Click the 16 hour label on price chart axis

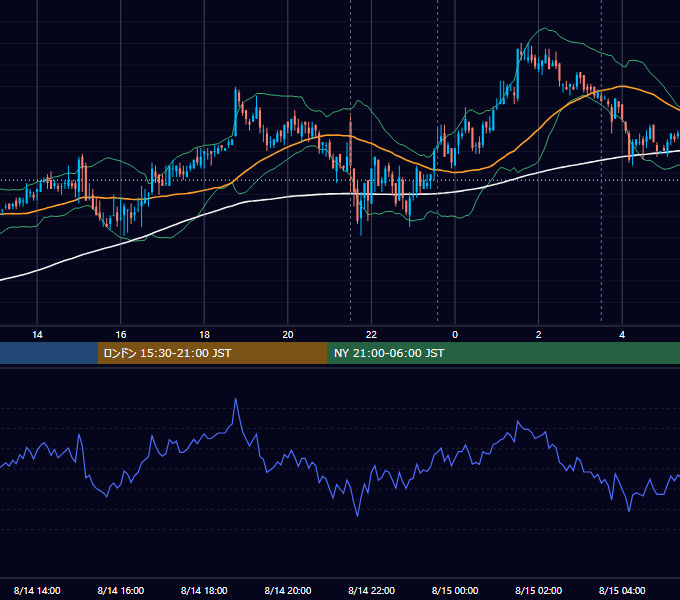121,335
